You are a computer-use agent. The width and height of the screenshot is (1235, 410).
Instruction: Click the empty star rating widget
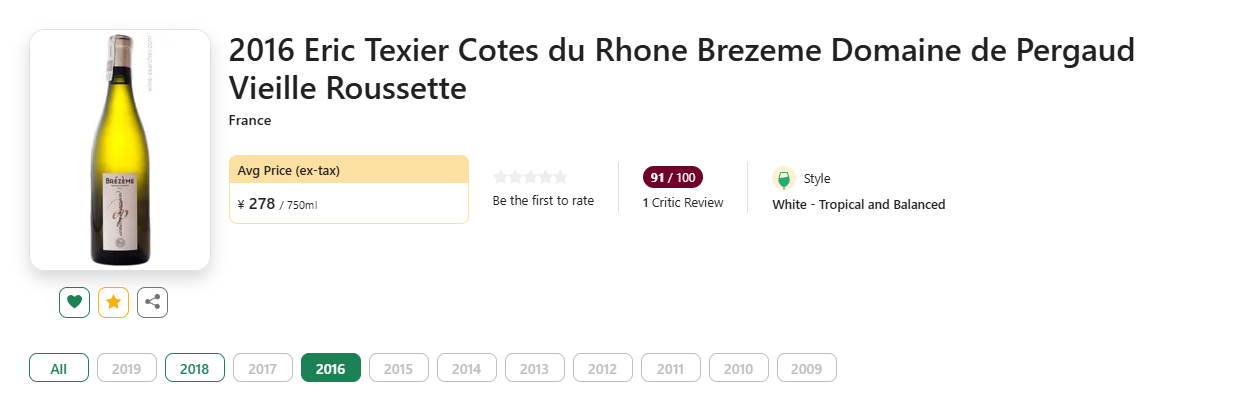[530, 177]
